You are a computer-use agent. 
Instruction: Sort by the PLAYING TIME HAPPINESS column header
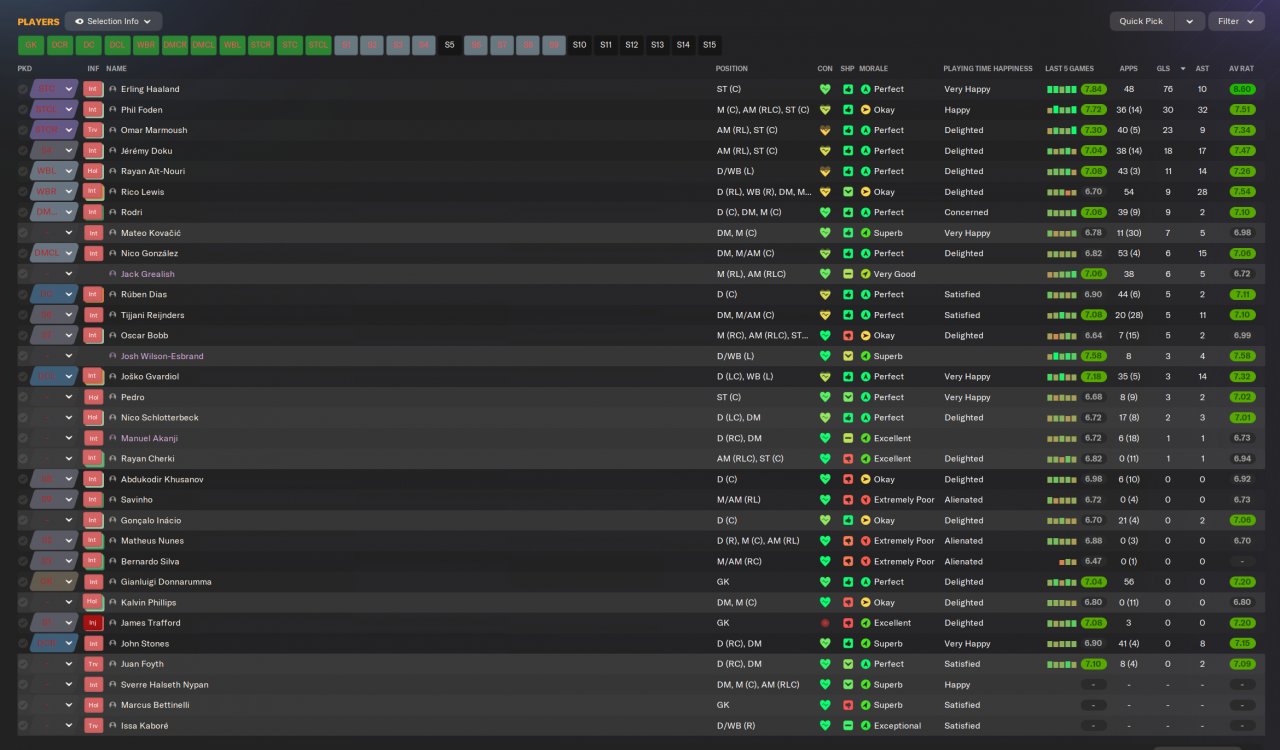coord(988,69)
